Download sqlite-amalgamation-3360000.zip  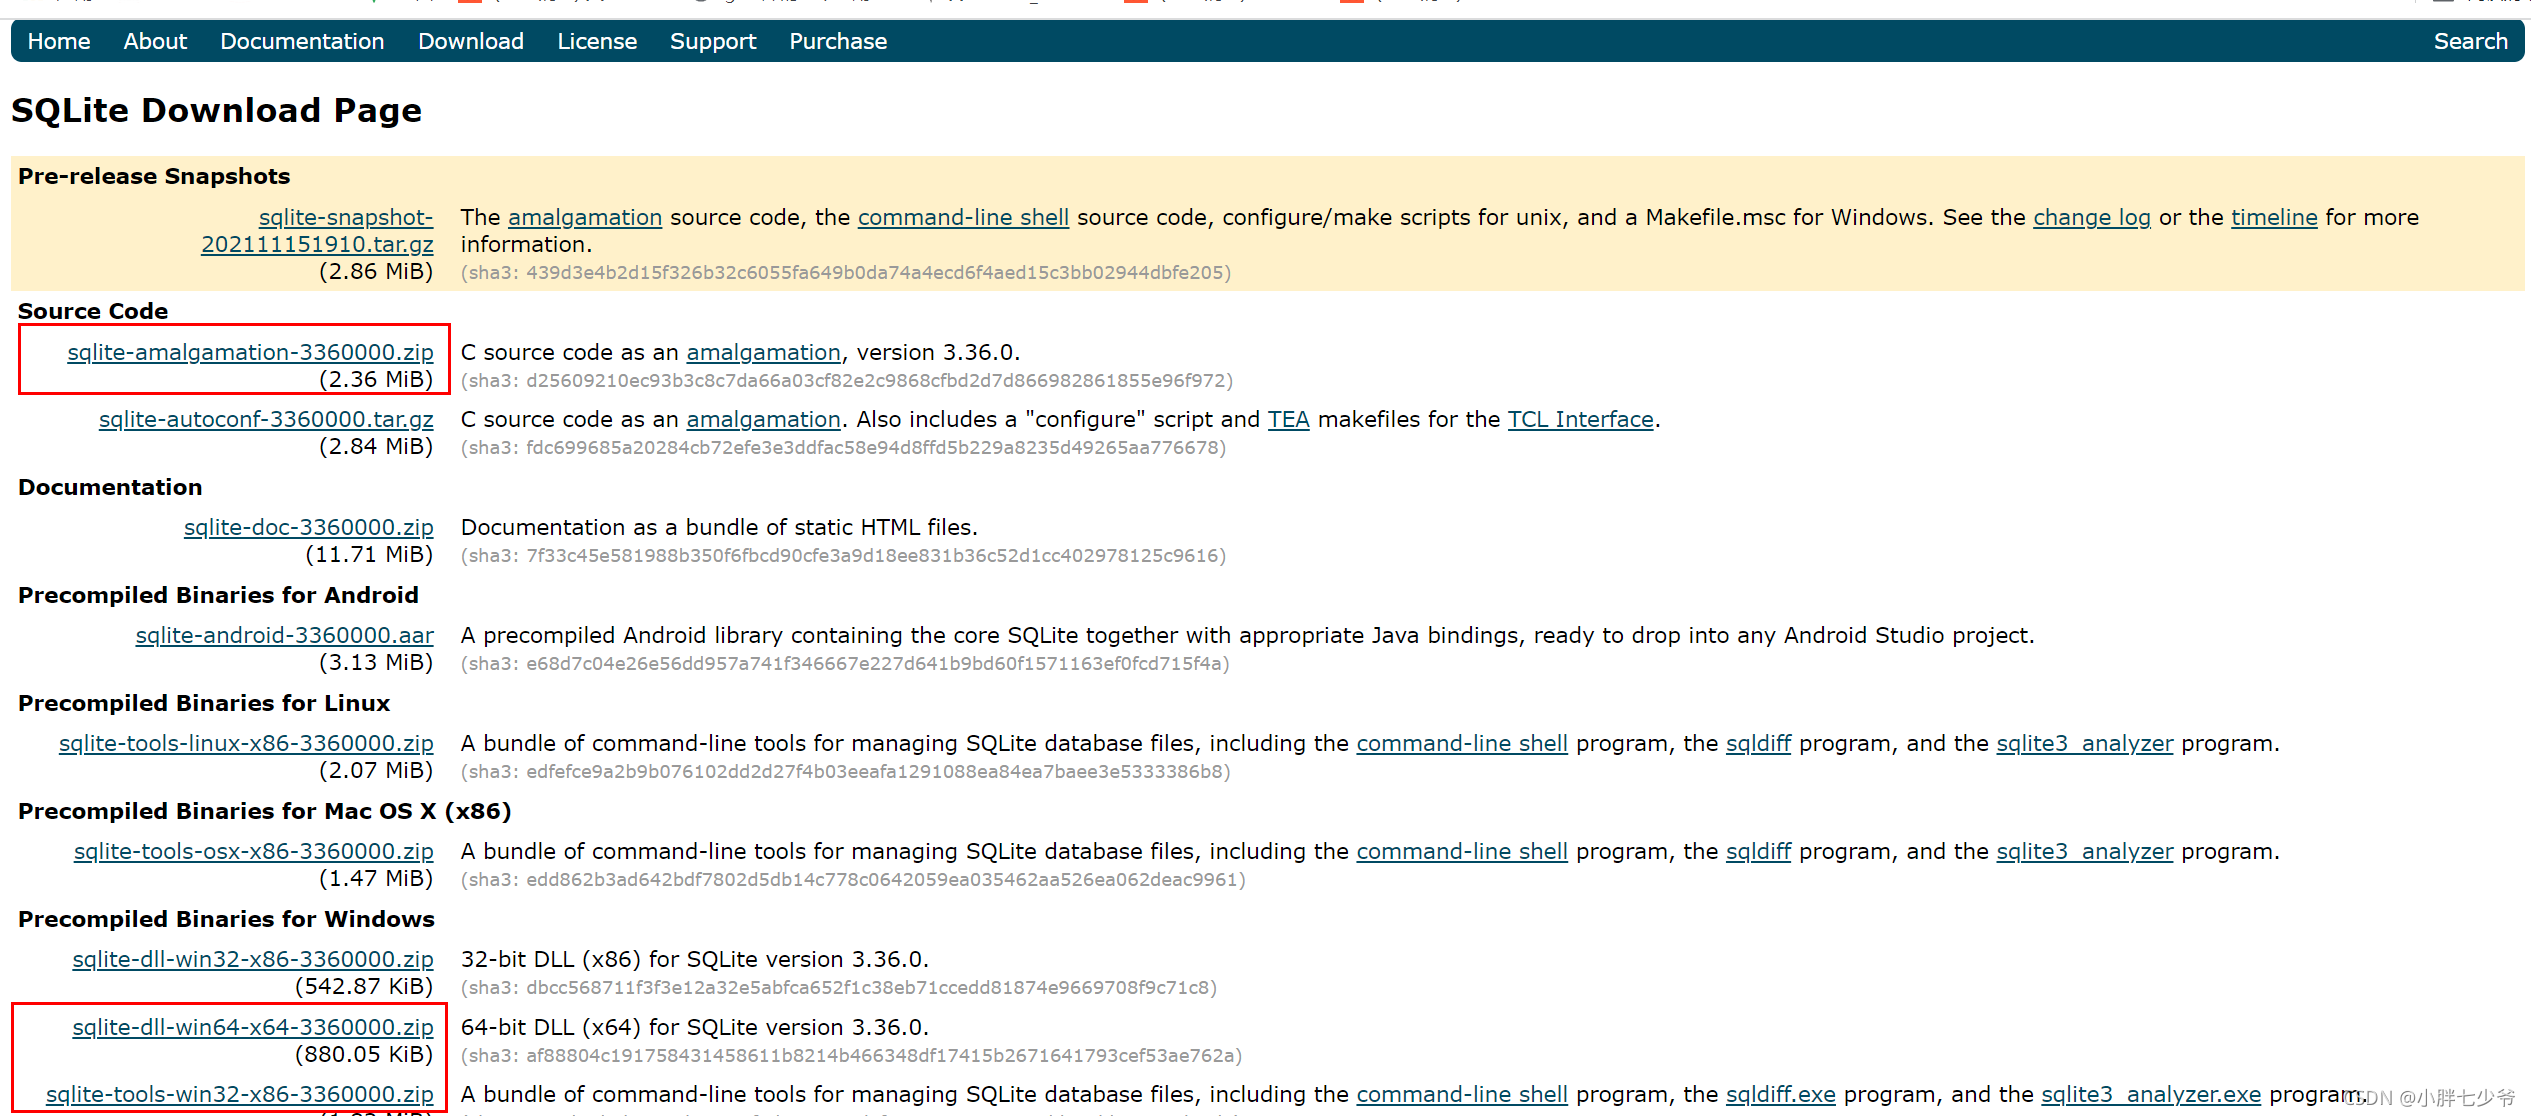coord(250,352)
